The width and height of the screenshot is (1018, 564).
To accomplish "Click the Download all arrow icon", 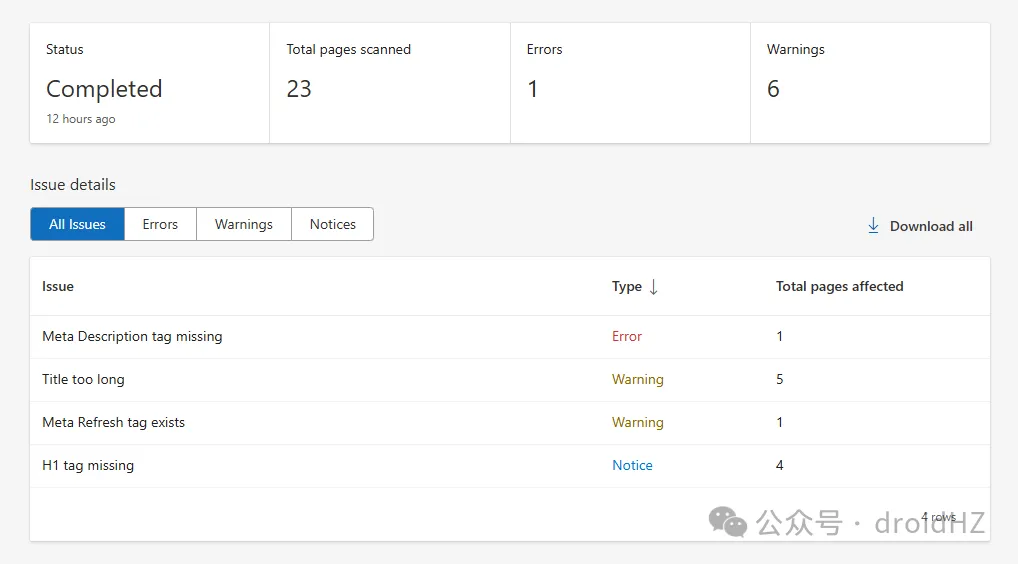I will [873, 226].
